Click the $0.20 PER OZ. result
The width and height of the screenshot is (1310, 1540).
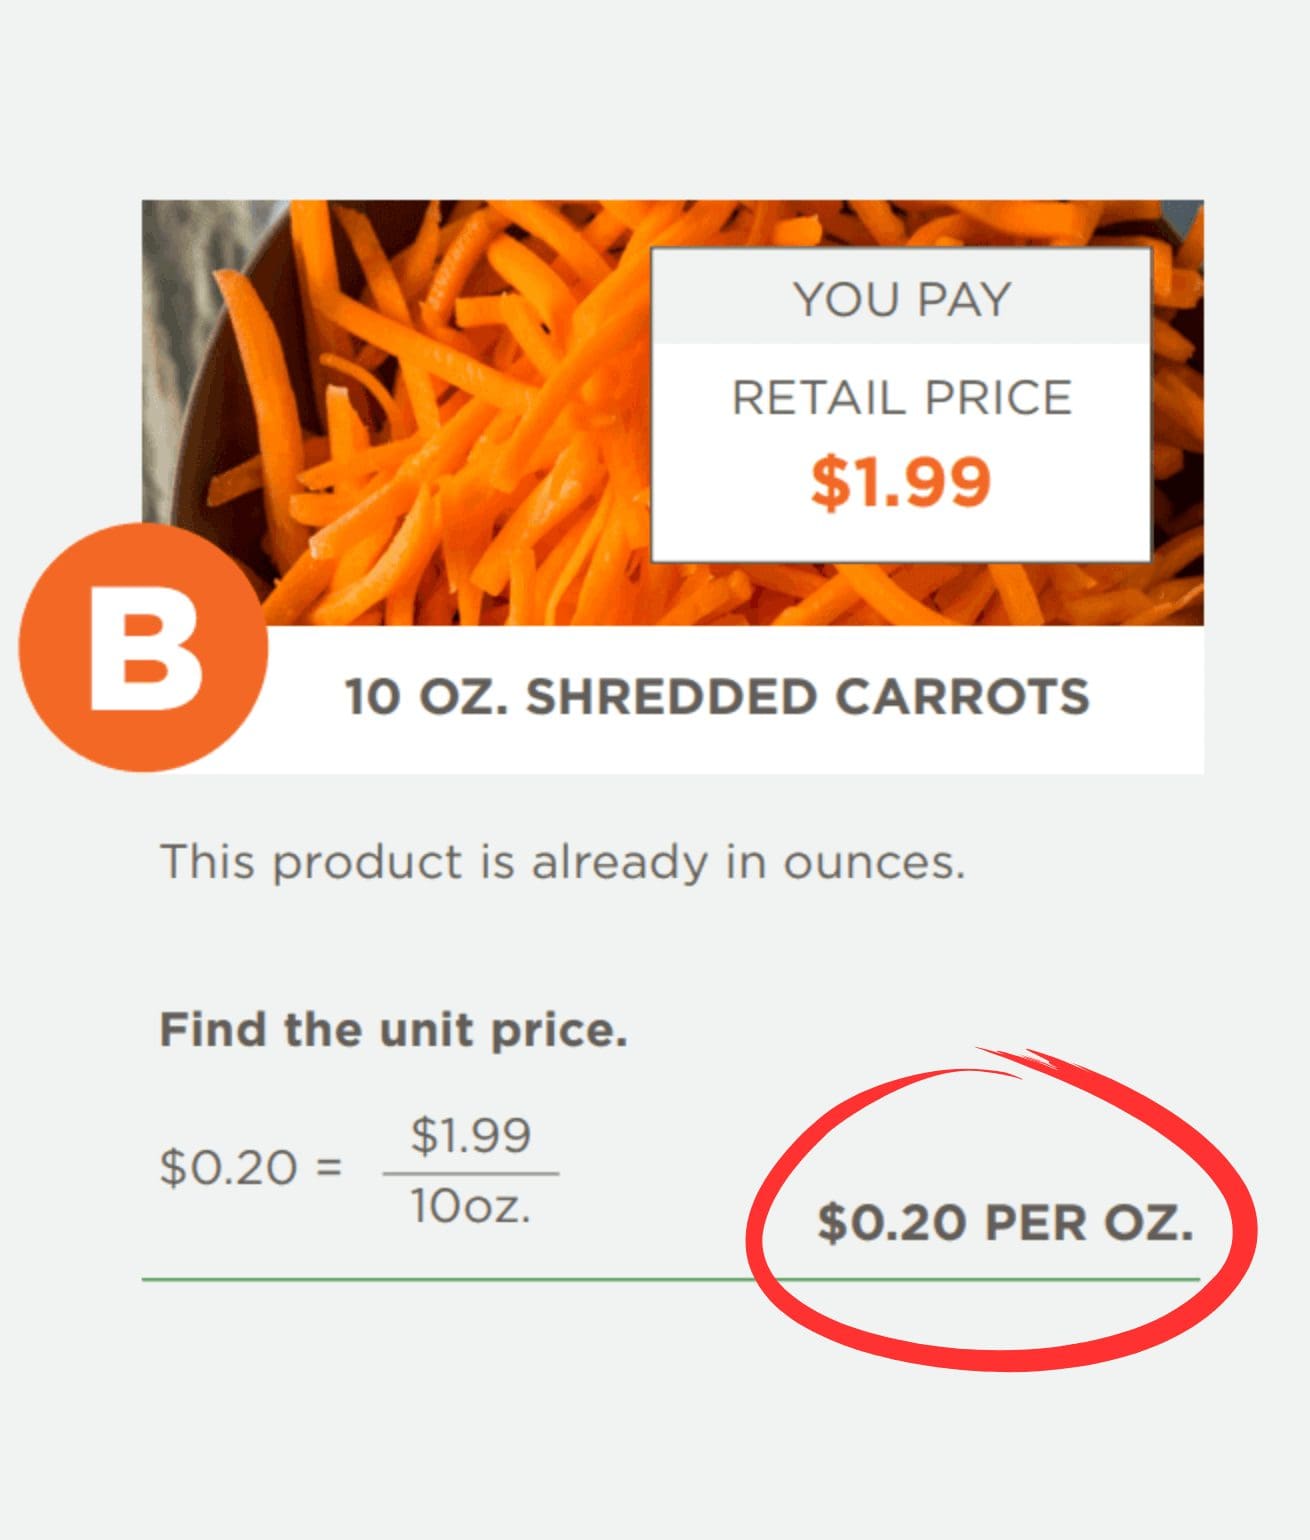1006,1222
